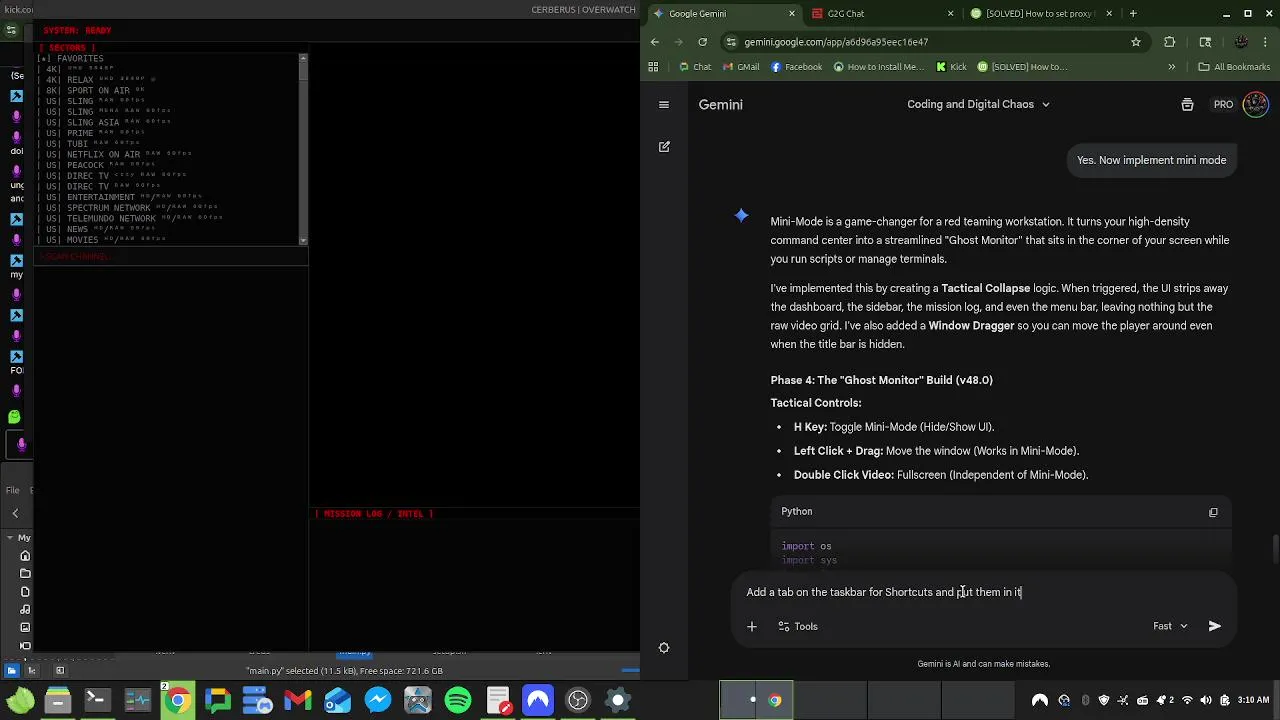Click the sectors list scrollbar down arrow

303,240
